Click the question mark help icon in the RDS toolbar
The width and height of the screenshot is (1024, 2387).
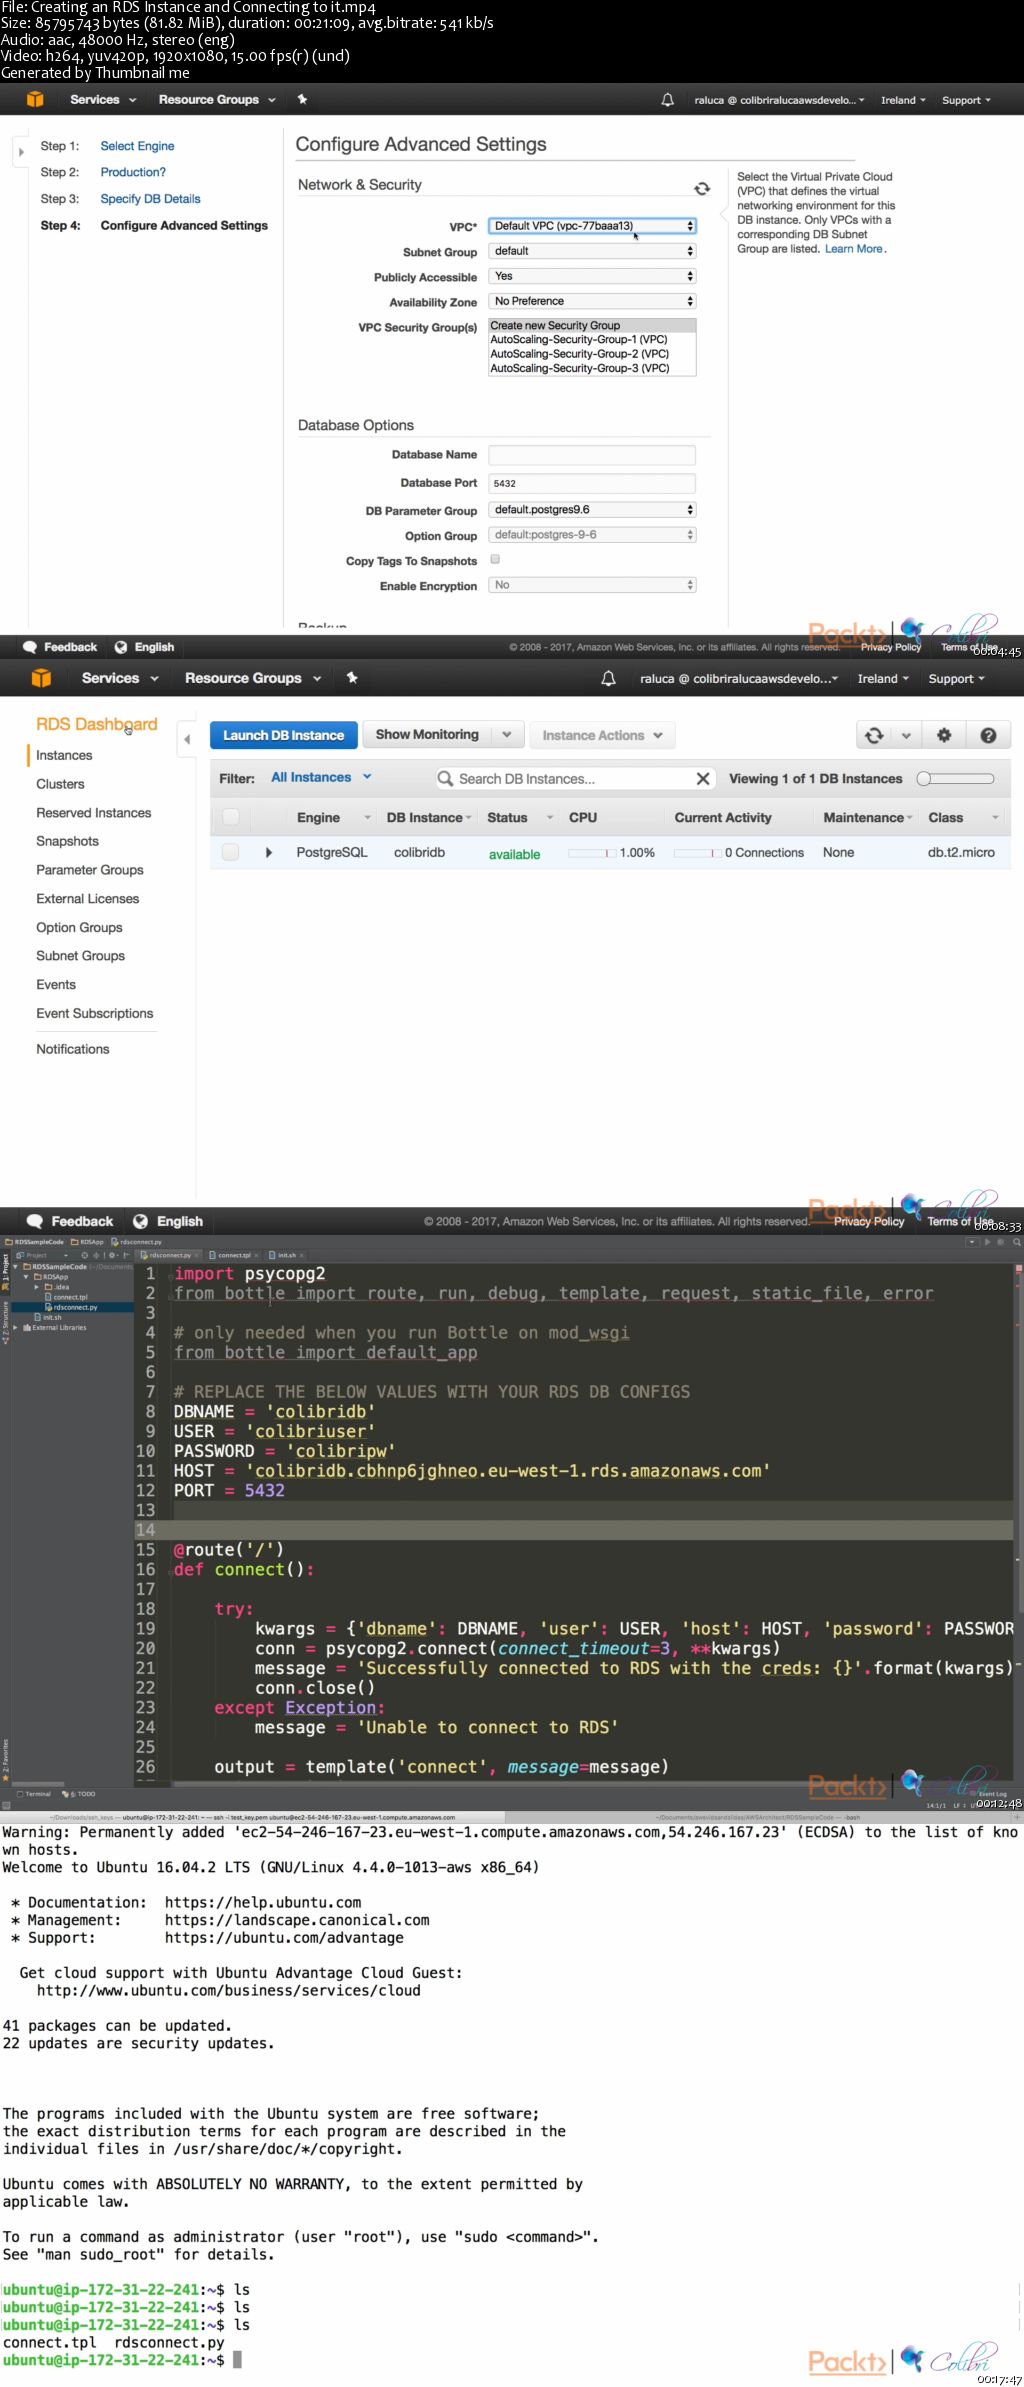[x=988, y=735]
